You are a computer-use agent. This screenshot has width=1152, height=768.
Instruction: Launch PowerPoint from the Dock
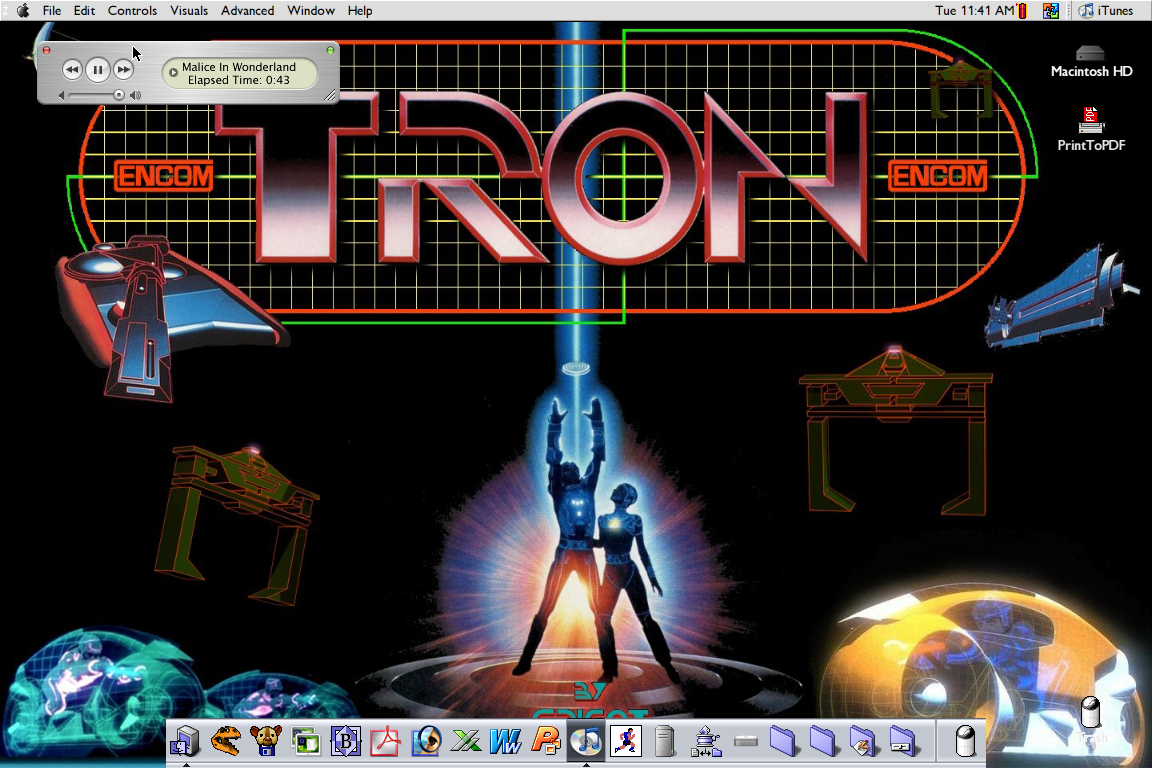pyautogui.click(x=546, y=742)
